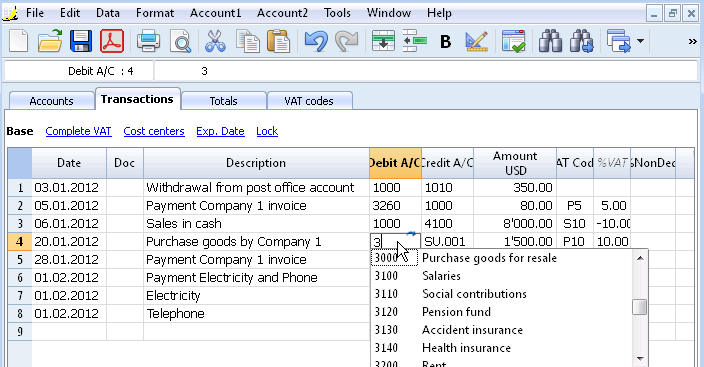
Task: Open the Help menu
Action: pyautogui.click(x=439, y=13)
